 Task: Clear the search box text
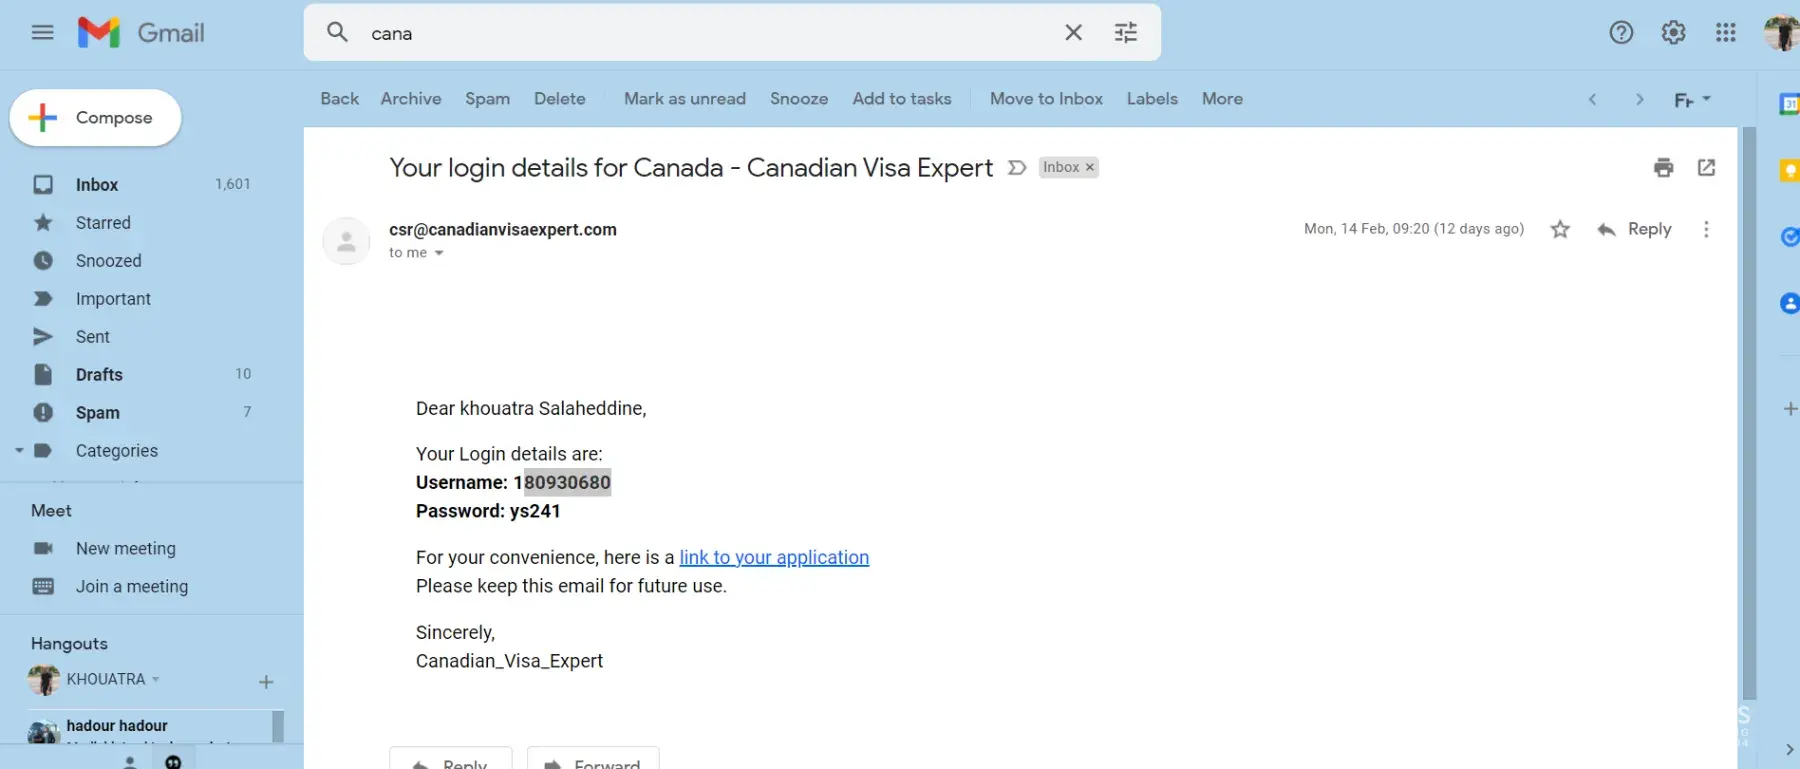click(1073, 33)
